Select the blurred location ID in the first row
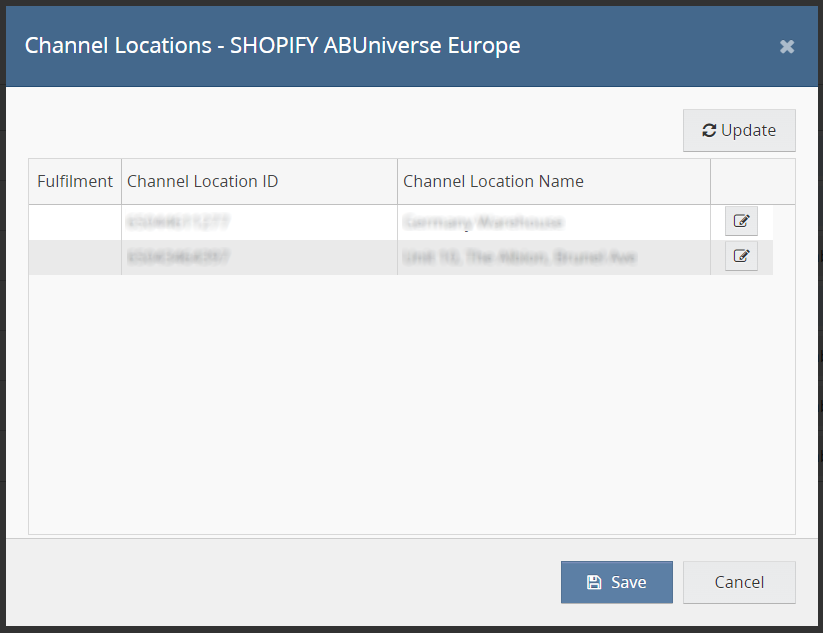Screen dimensions: 823x633 pyautogui.click(x=178, y=222)
